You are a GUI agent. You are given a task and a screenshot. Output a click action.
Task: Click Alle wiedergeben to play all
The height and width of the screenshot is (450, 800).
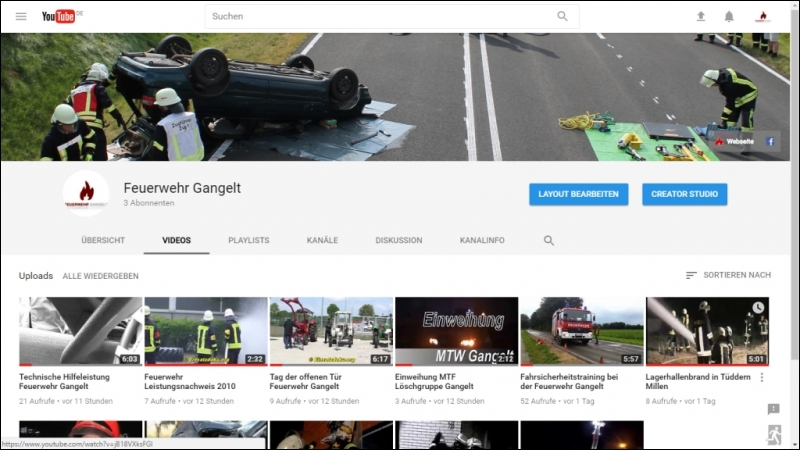click(x=101, y=276)
